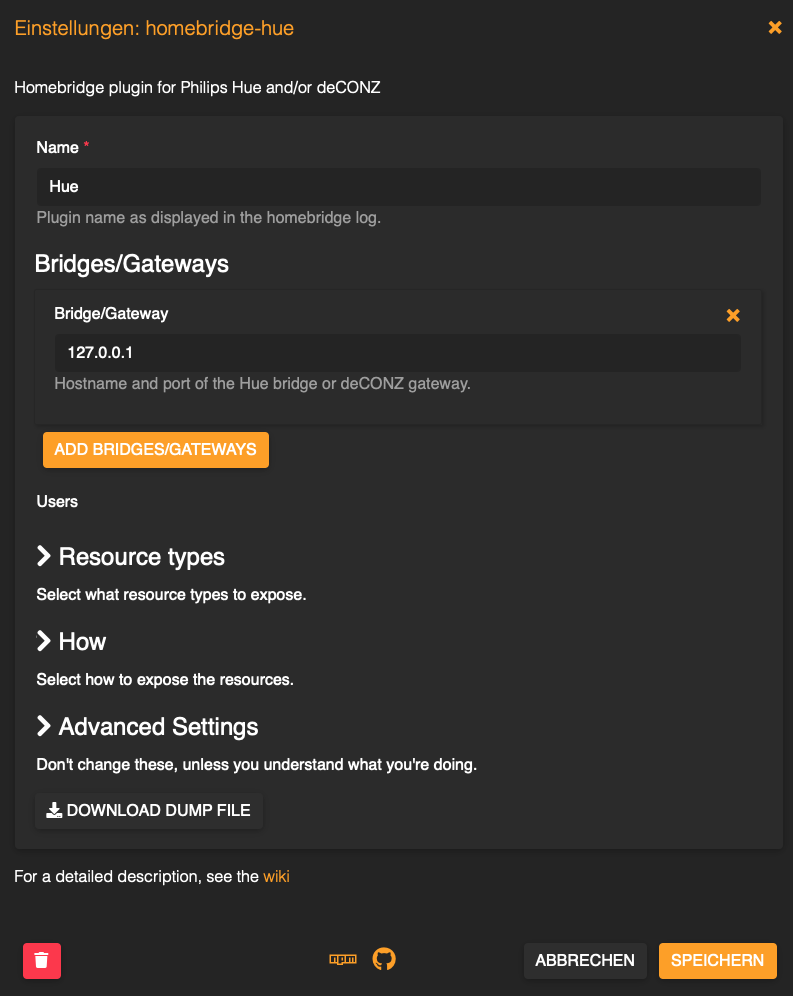Click the Bridge/Gateway hostname field
This screenshot has height=996, width=793.
point(397,353)
